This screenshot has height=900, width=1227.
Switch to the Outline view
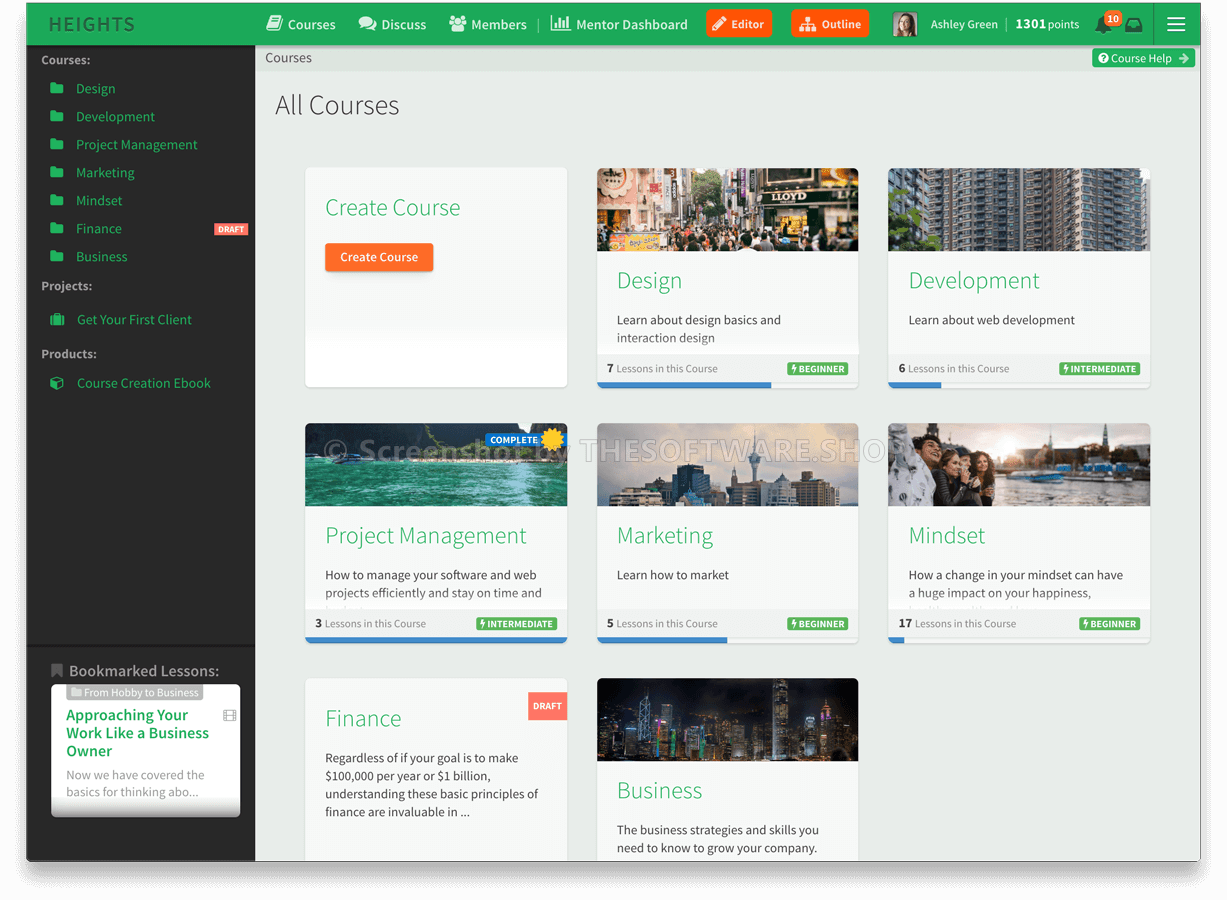pos(830,23)
